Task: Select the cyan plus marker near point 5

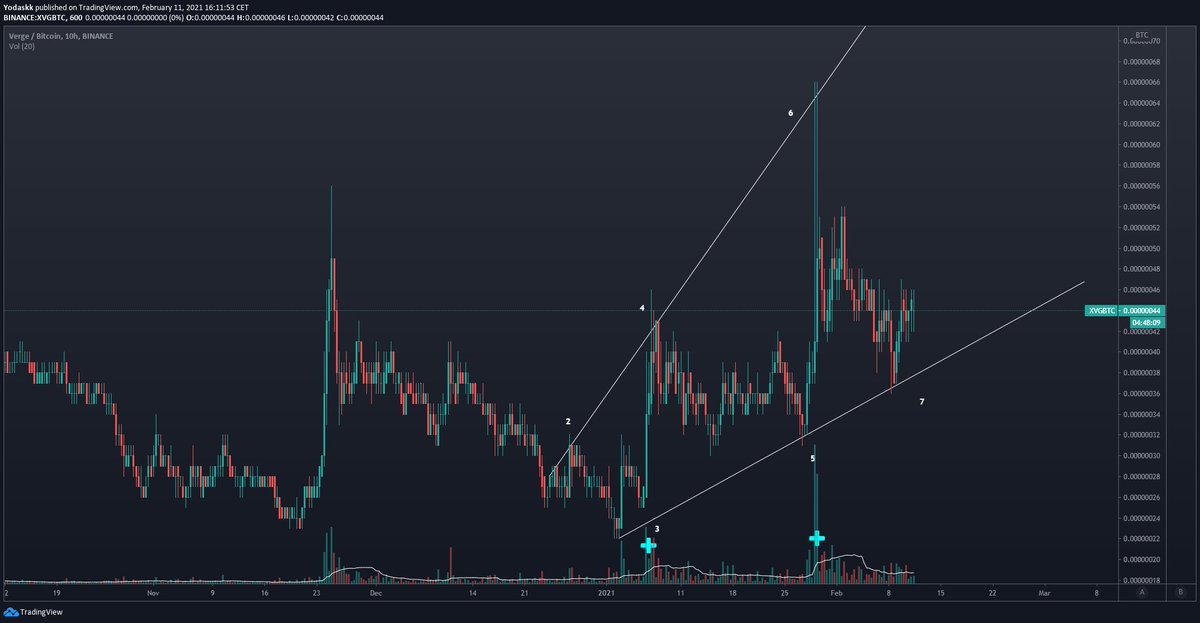Action: (x=817, y=537)
